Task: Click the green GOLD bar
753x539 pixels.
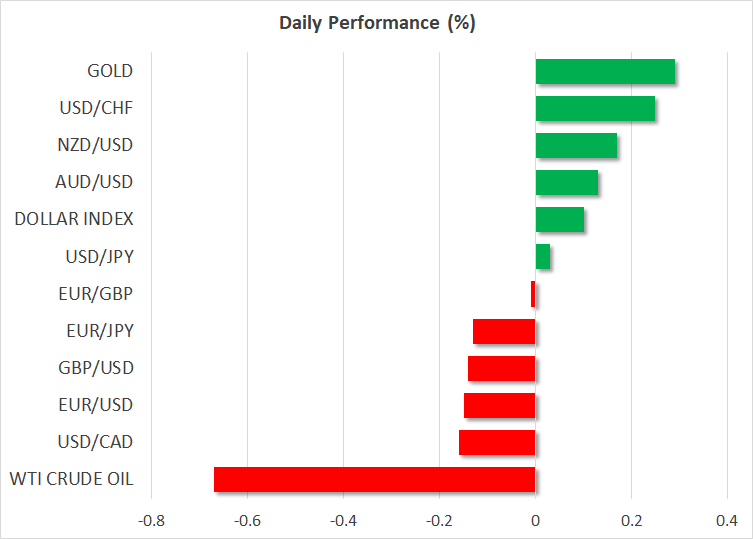Action: tap(605, 72)
